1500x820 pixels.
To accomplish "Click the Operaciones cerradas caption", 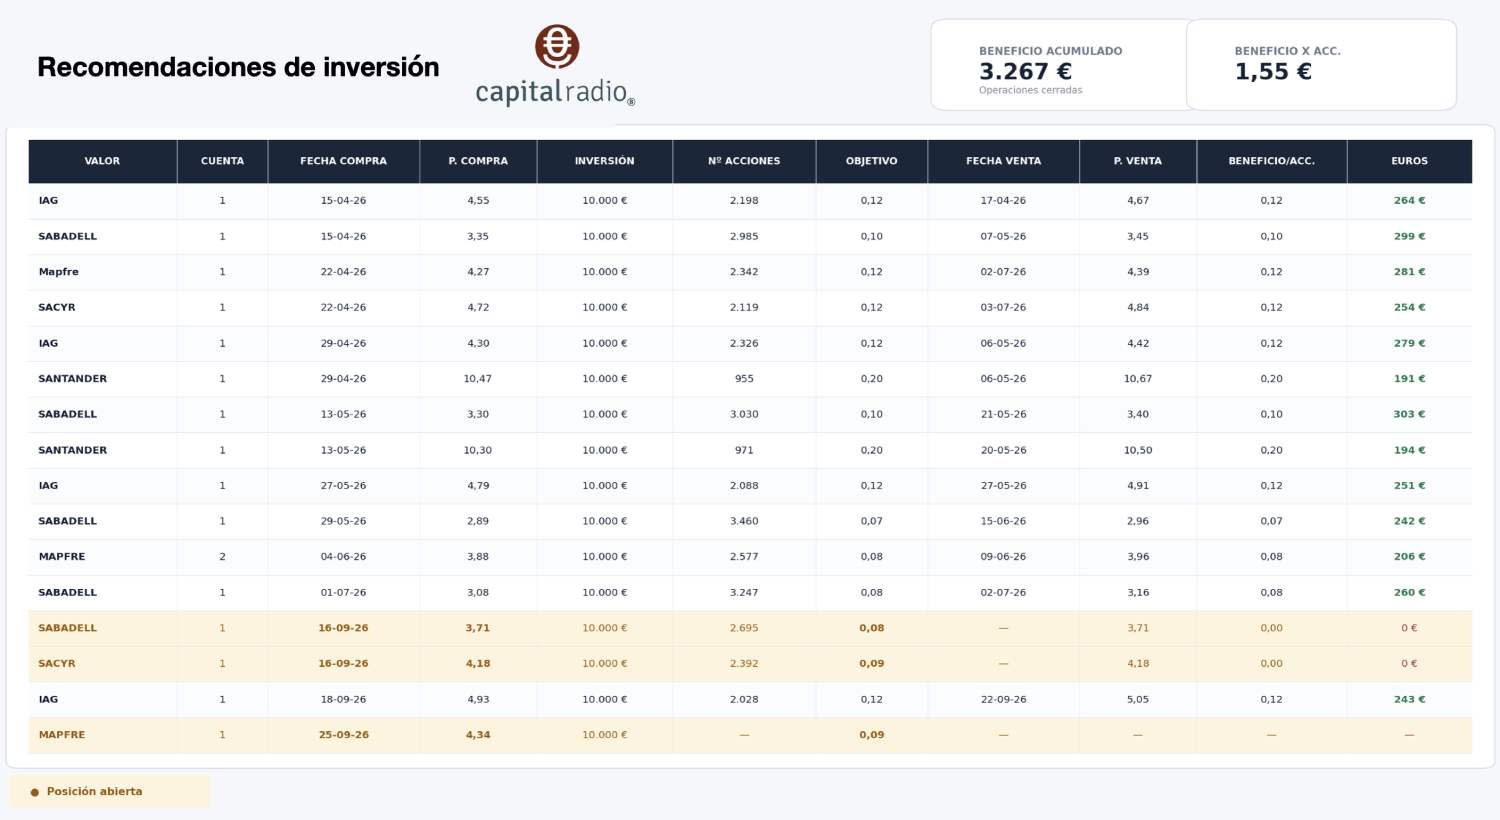I will (x=1030, y=90).
